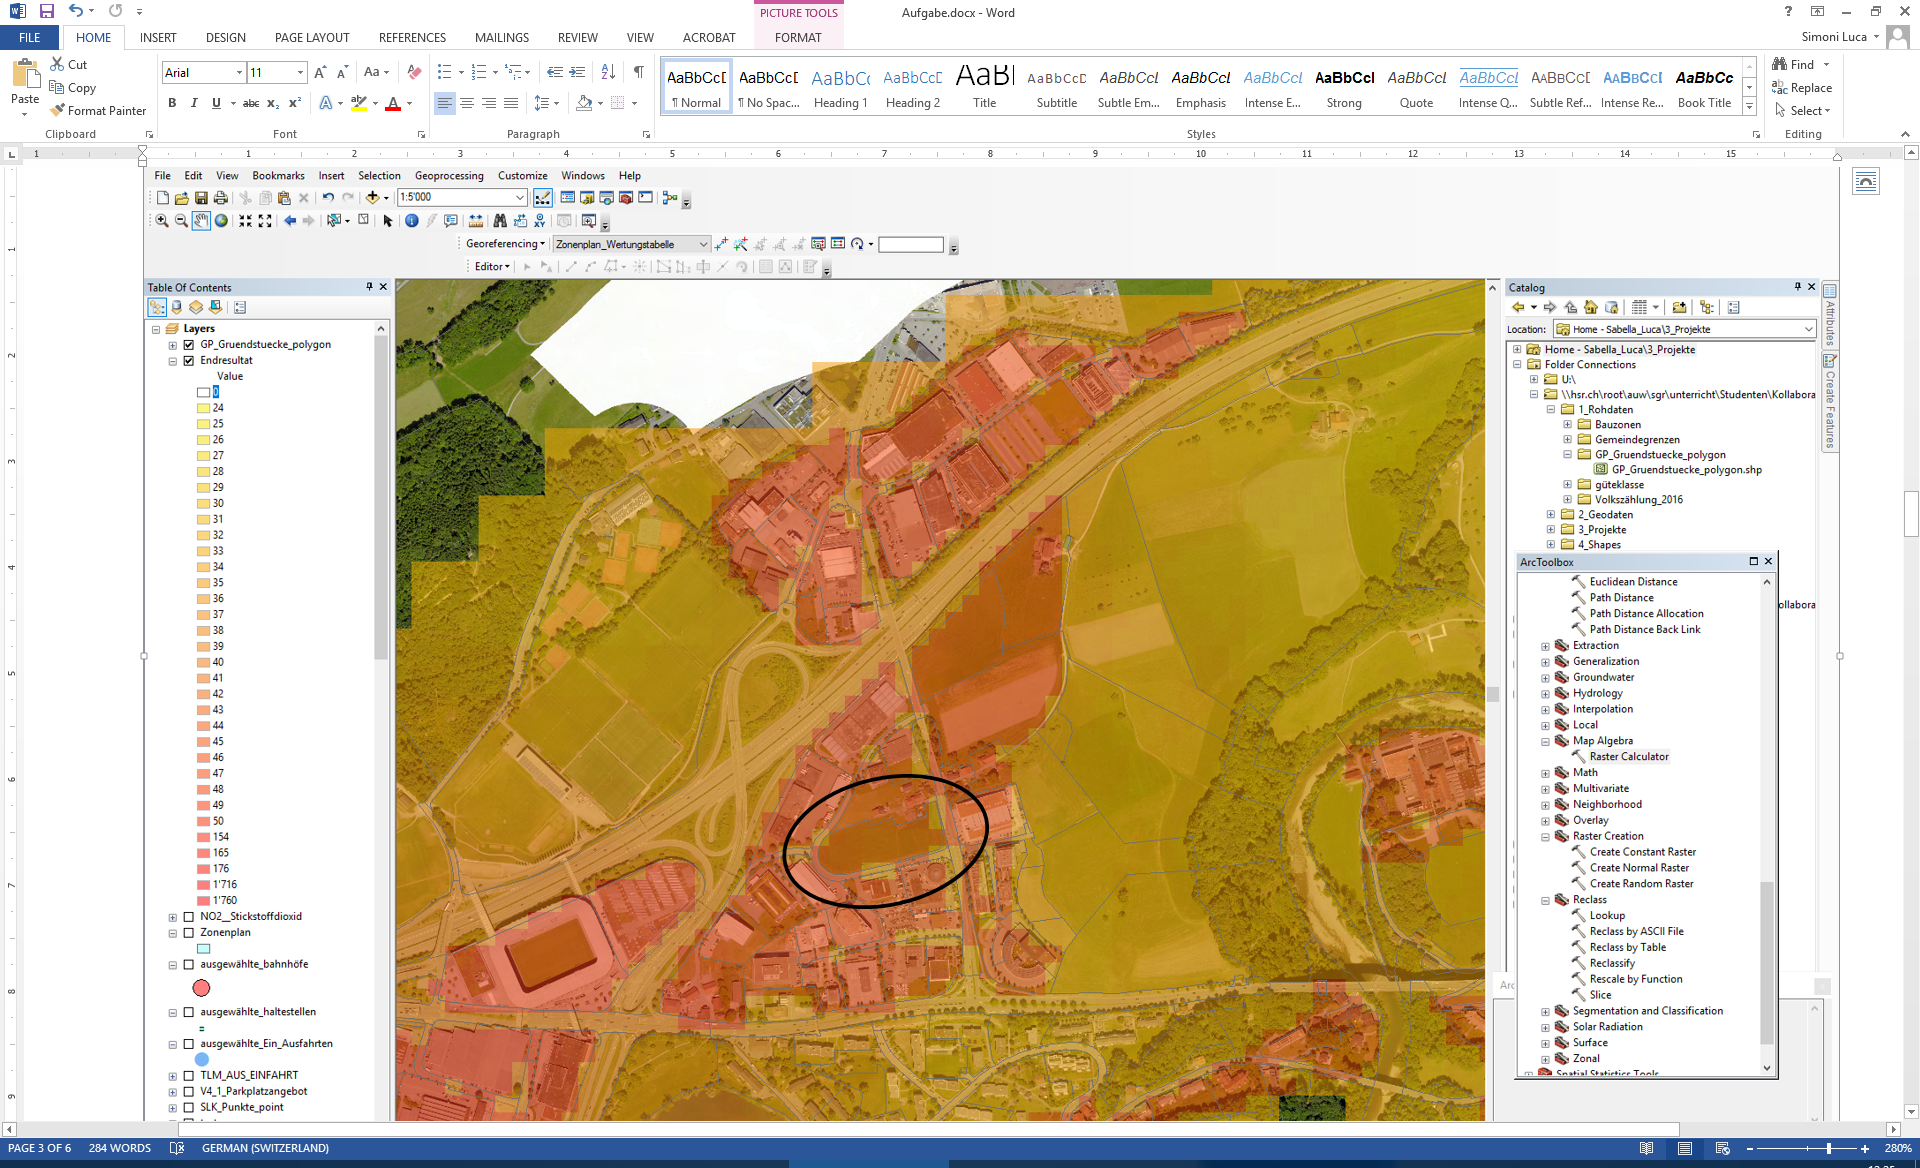This screenshot has height=1168, width=1920.
Task: Click the Save icon in title bar
Action: pyautogui.click(x=46, y=12)
